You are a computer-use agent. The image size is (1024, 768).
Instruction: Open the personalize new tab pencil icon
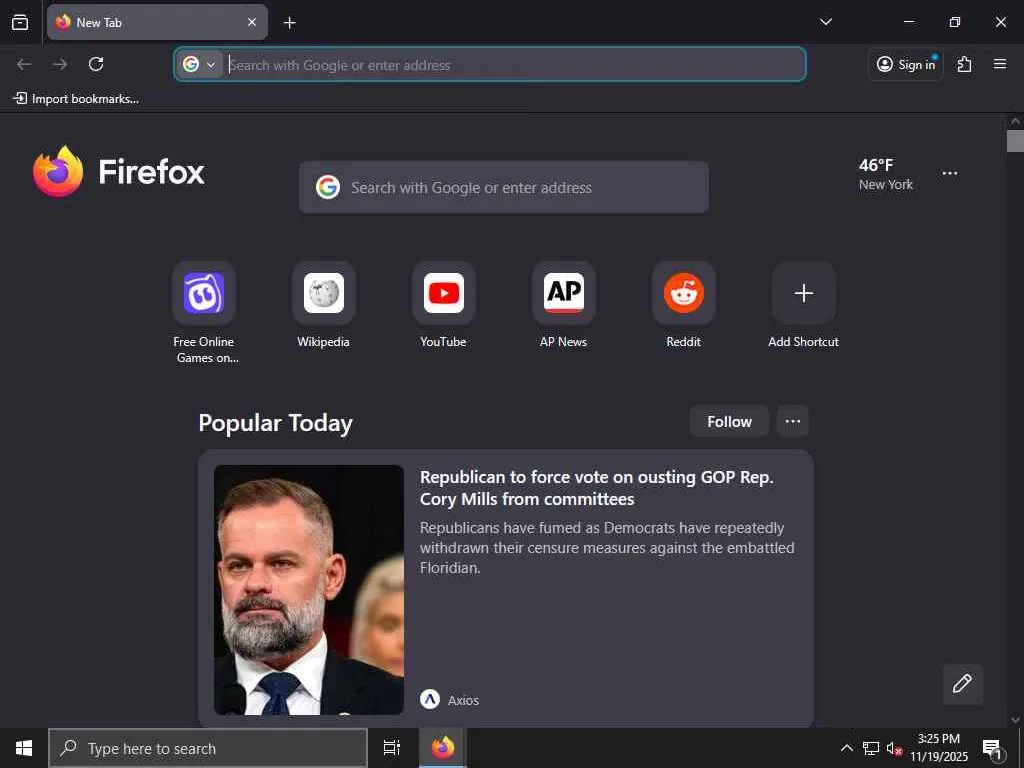tap(963, 684)
